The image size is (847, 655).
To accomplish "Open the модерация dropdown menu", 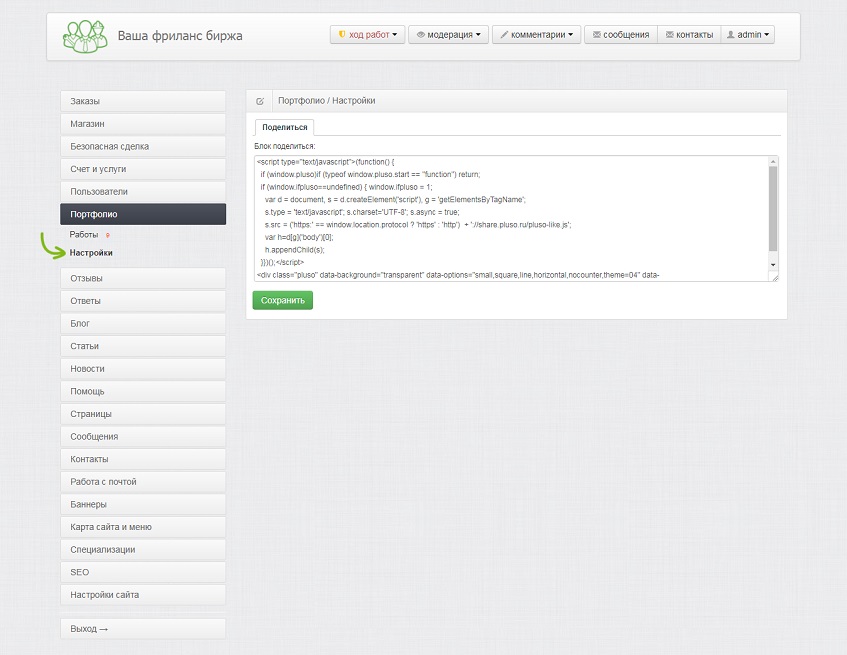I will [448, 35].
